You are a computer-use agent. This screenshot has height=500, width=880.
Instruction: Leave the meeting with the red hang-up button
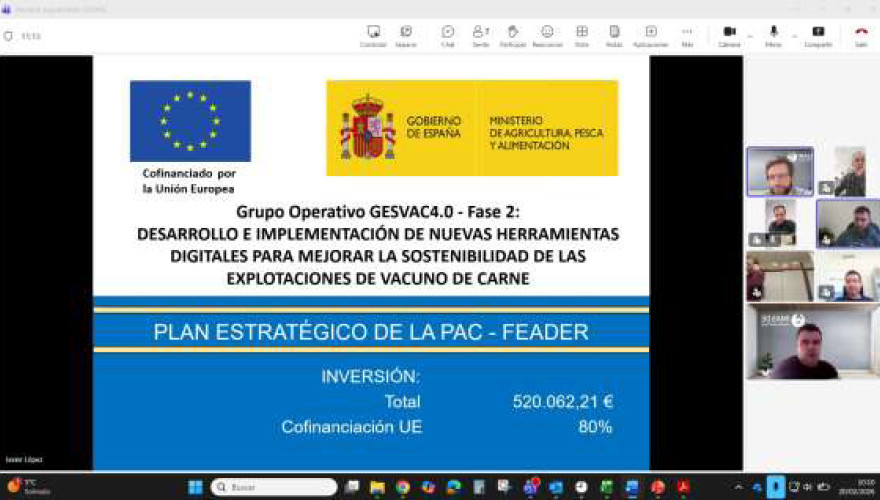coord(861,35)
